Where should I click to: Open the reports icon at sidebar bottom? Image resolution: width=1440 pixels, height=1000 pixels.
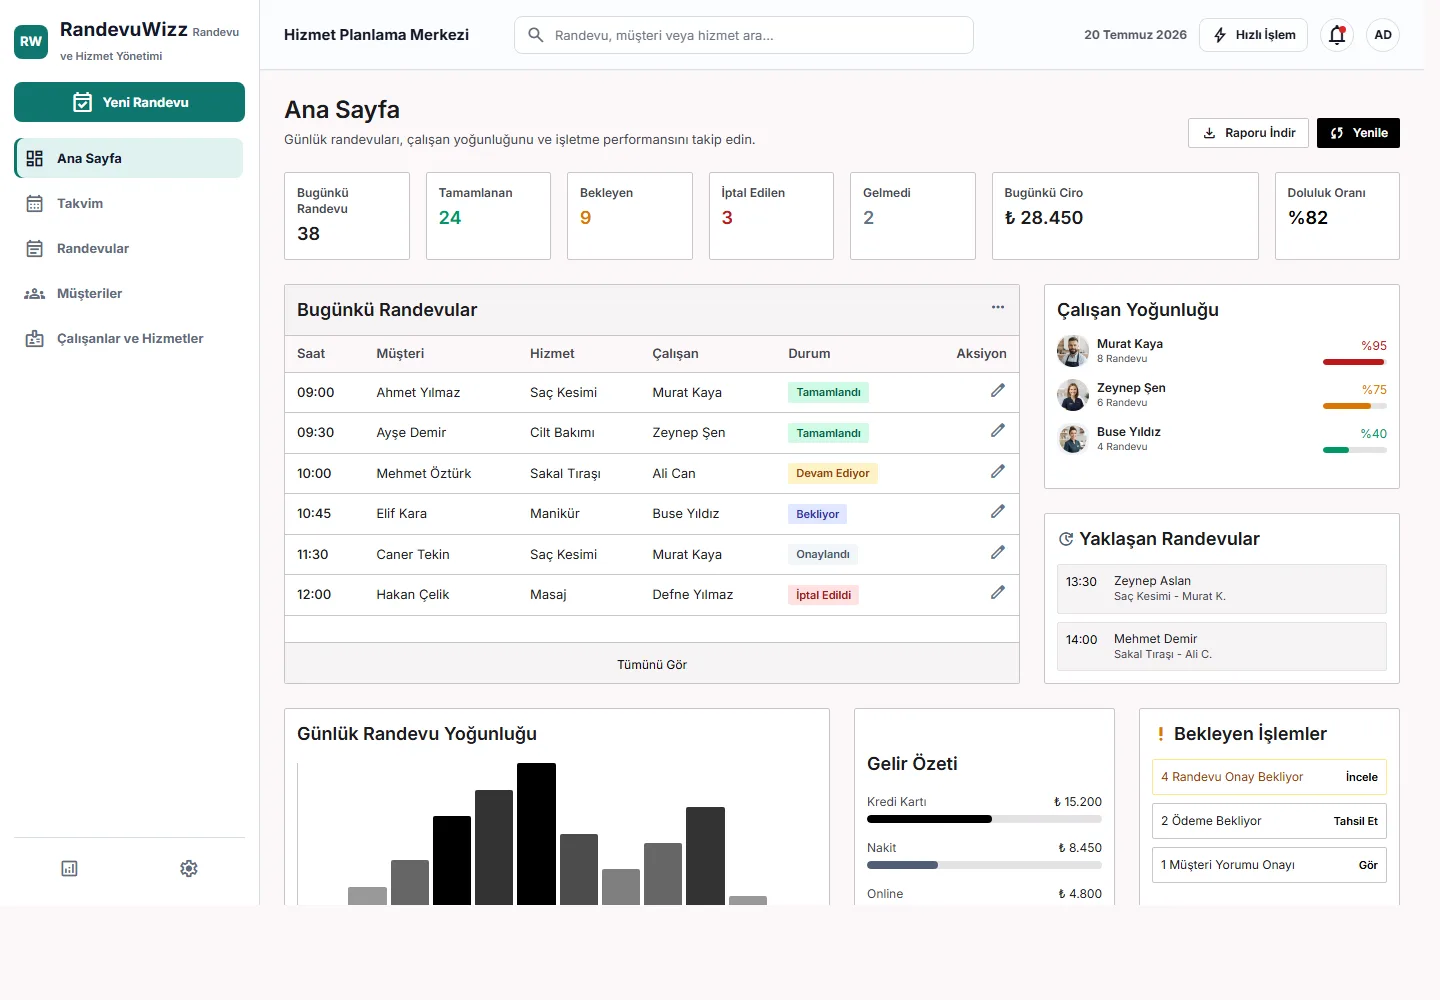pyautogui.click(x=69, y=869)
